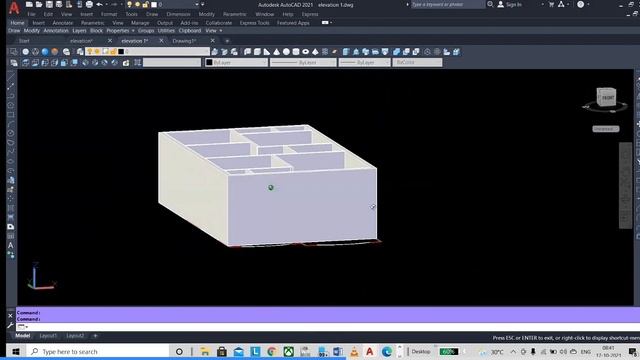Click the Undo arrow icon
Screen dimensions: 640x360
point(100,4)
